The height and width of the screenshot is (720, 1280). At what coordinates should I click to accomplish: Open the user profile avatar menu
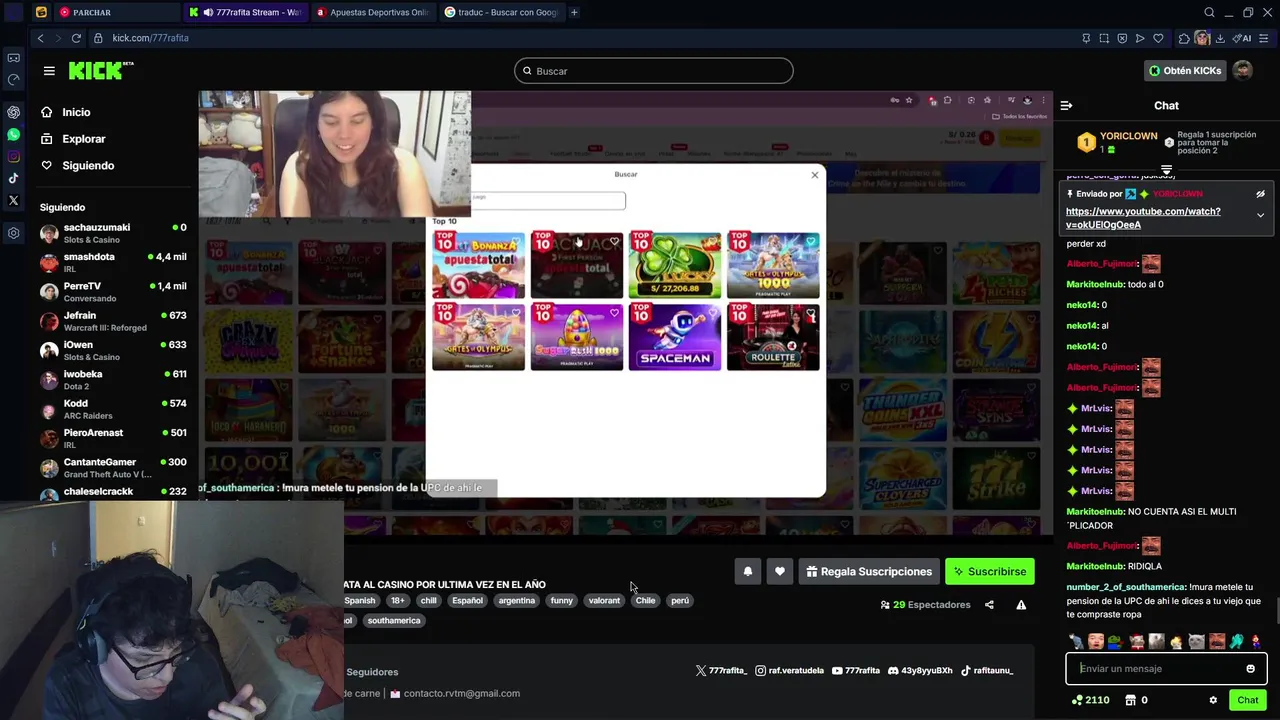click(1243, 71)
